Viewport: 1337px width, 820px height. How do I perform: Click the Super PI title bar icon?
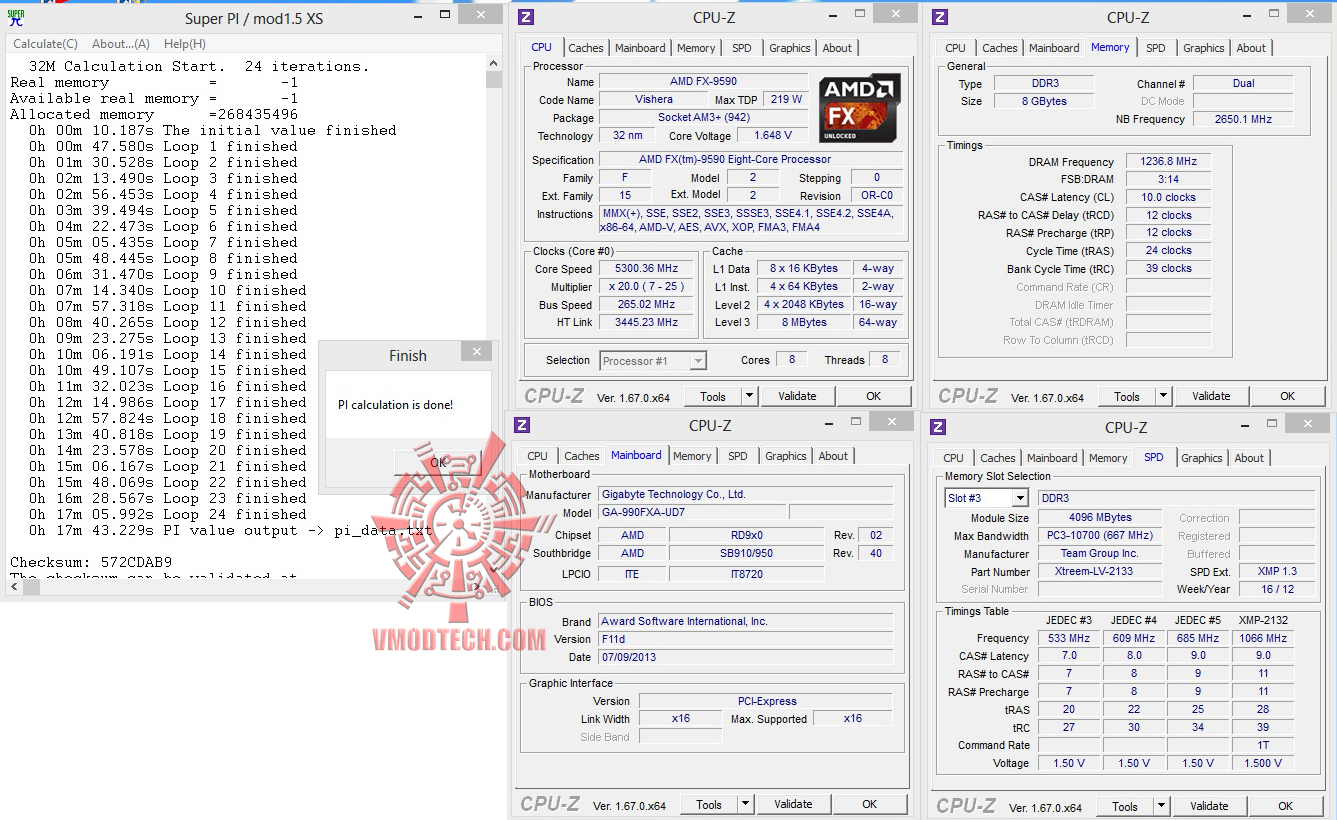point(15,17)
